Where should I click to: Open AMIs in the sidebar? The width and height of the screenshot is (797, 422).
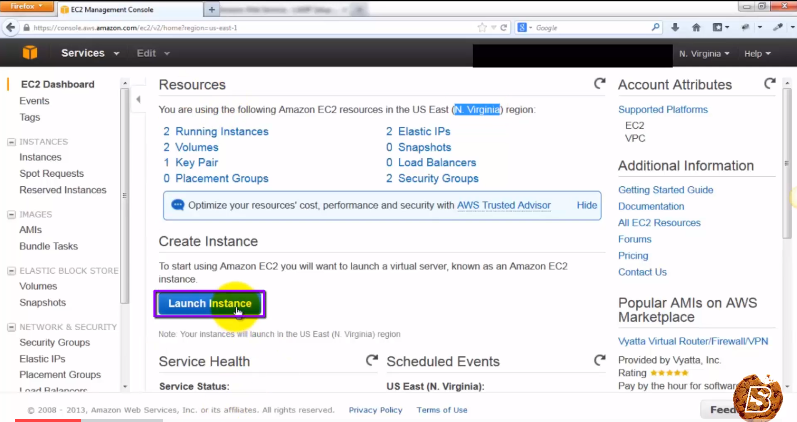pos(30,230)
